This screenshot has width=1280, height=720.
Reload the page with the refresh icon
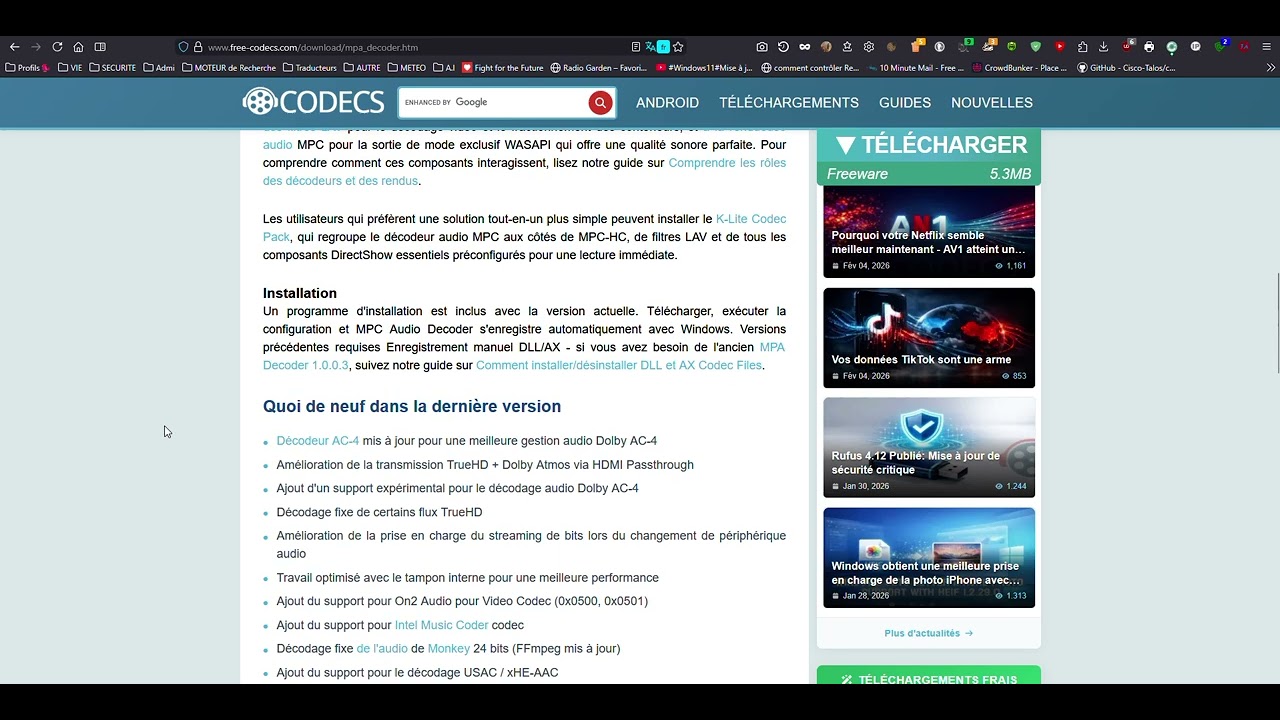(57, 47)
